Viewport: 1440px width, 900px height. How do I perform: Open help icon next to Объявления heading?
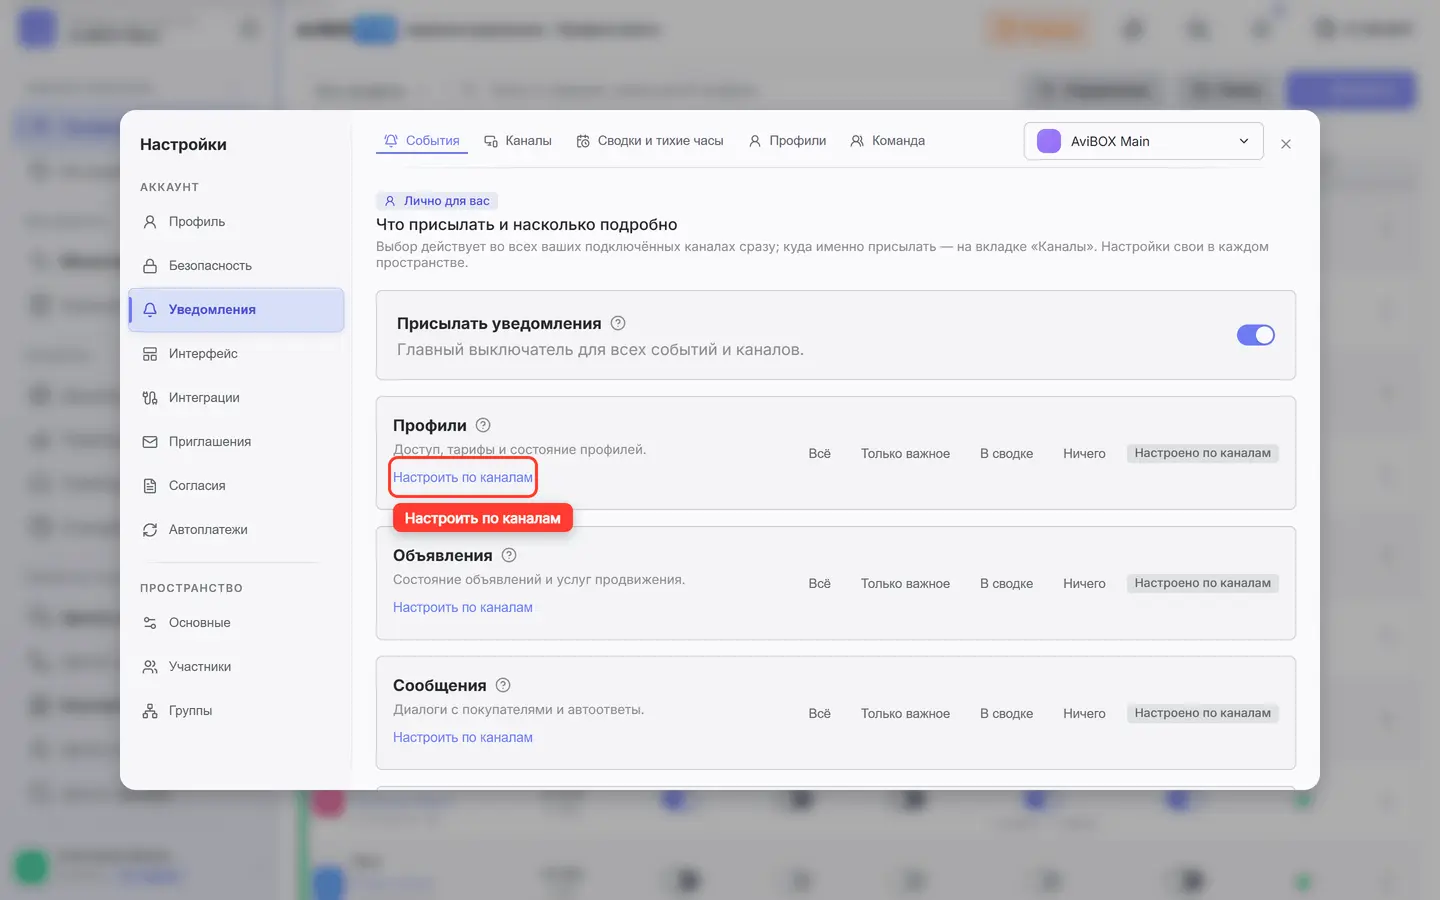pyautogui.click(x=509, y=555)
